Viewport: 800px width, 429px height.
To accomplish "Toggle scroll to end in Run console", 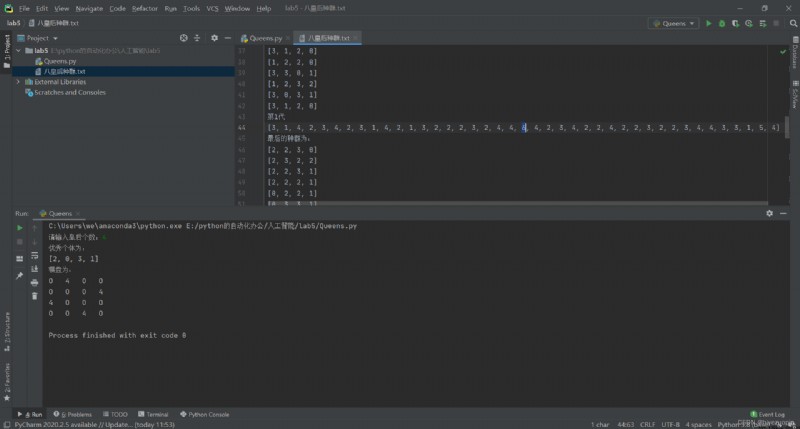I will (x=34, y=269).
